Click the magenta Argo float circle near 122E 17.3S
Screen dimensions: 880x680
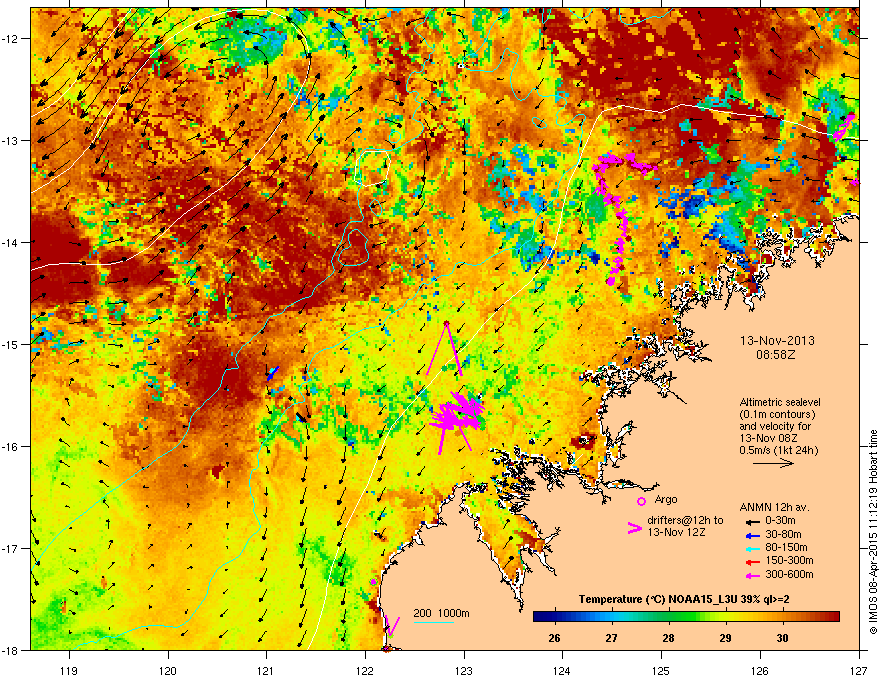(x=373, y=582)
